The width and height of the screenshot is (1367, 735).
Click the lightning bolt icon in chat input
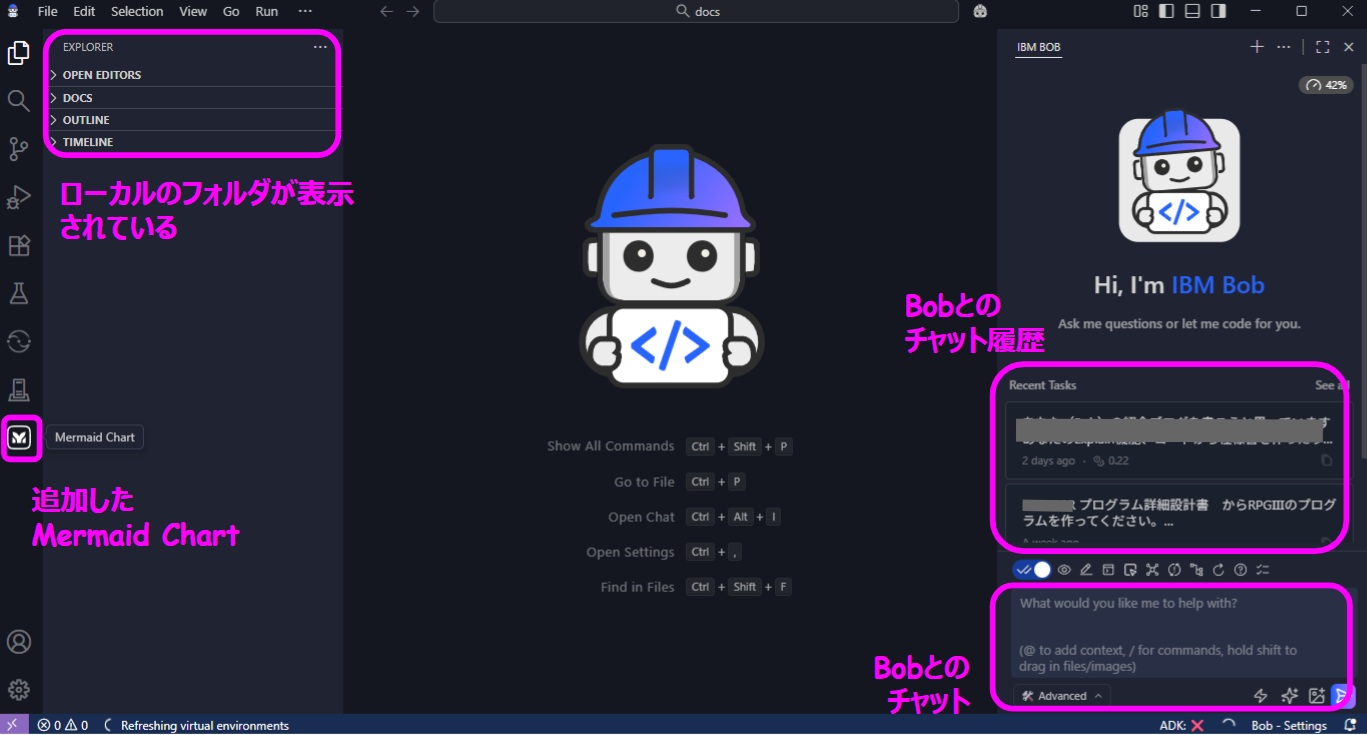(1261, 696)
